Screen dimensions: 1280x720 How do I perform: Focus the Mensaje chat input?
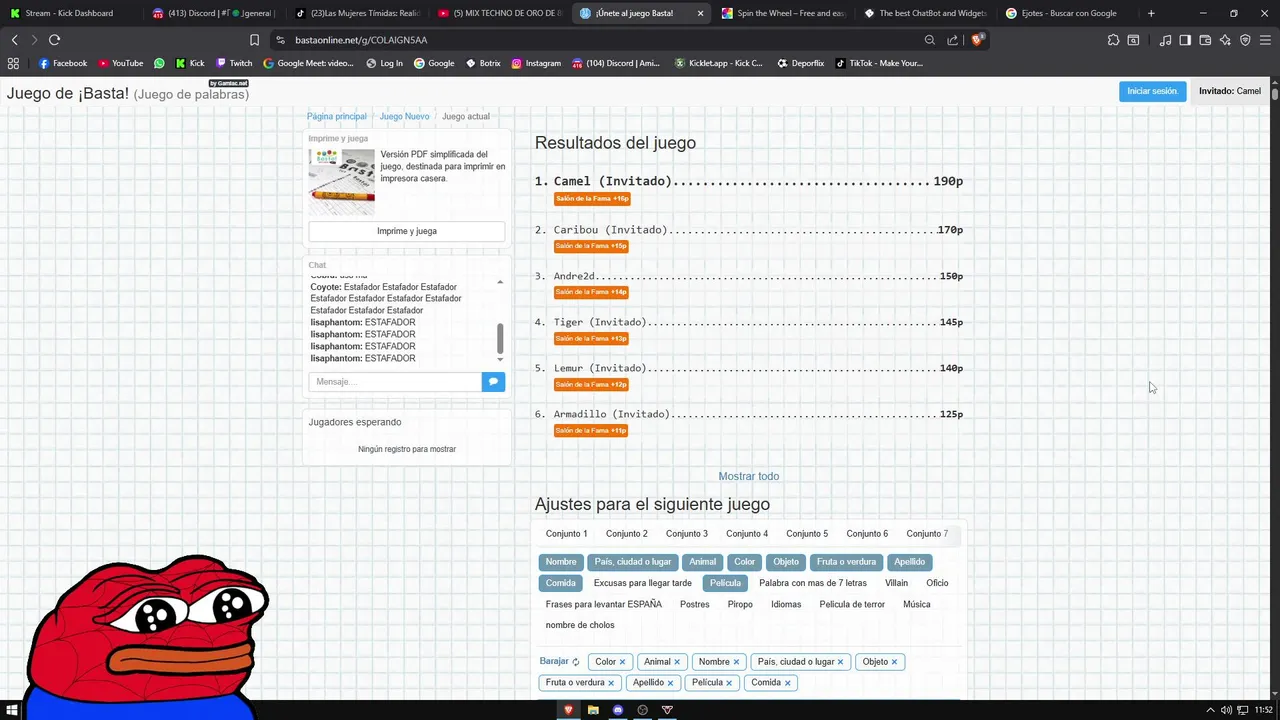395,381
